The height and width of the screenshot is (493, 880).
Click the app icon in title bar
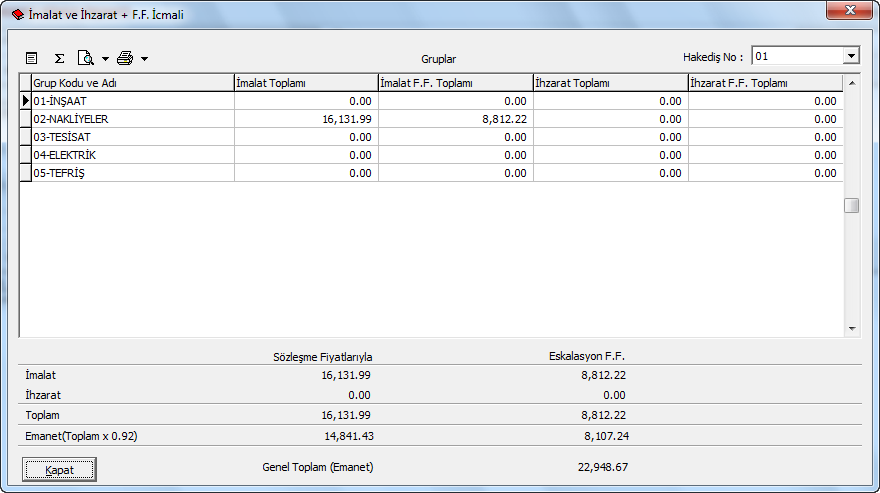pos(17,15)
